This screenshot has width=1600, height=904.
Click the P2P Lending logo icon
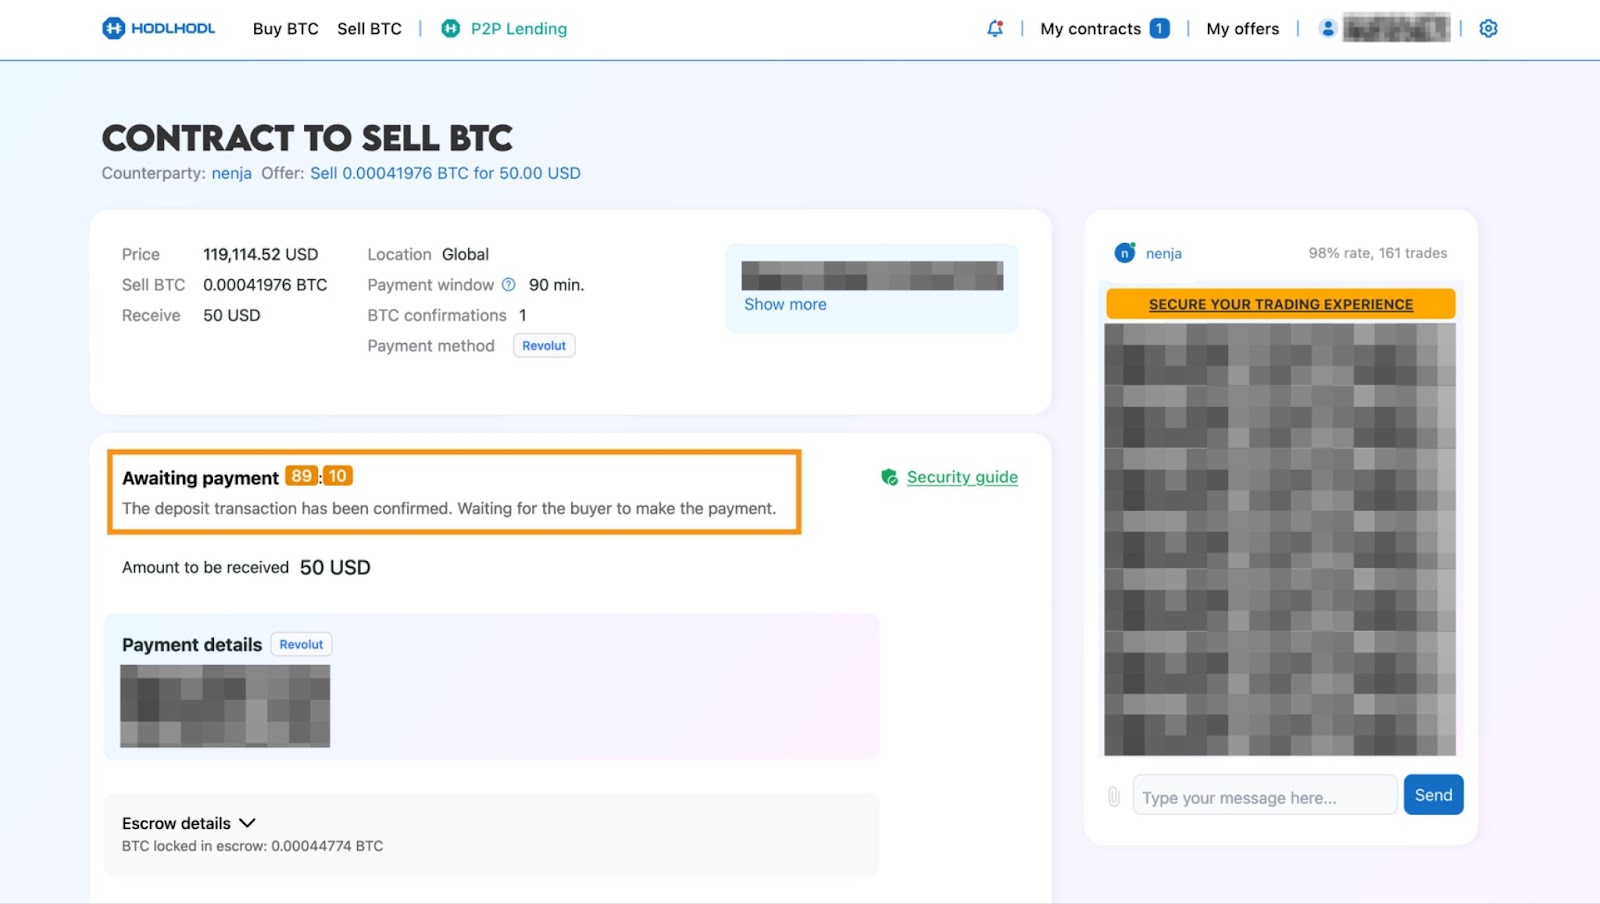pos(451,28)
